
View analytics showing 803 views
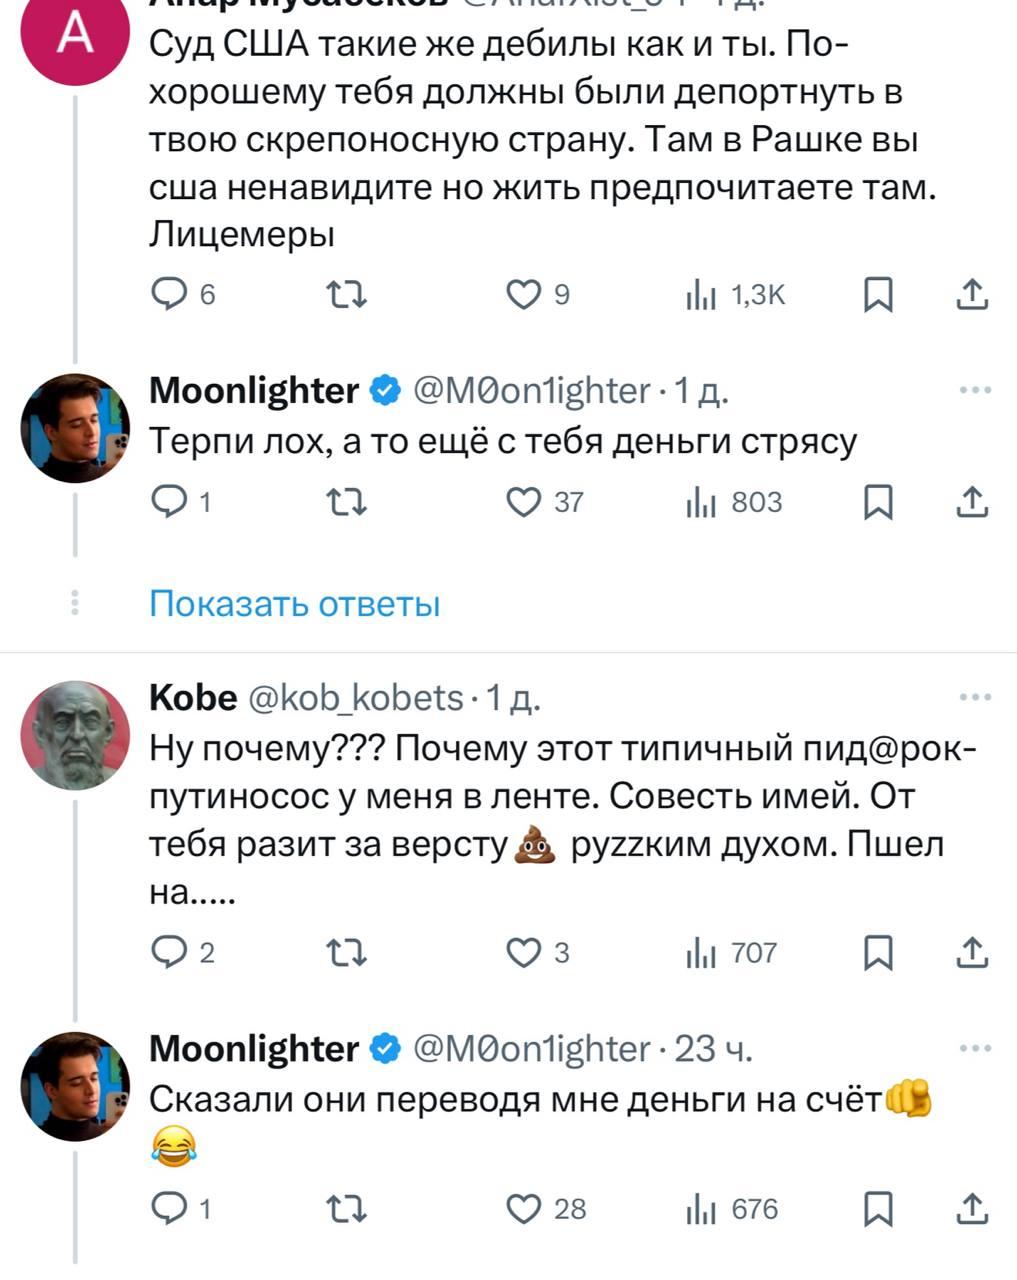pos(733,502)
